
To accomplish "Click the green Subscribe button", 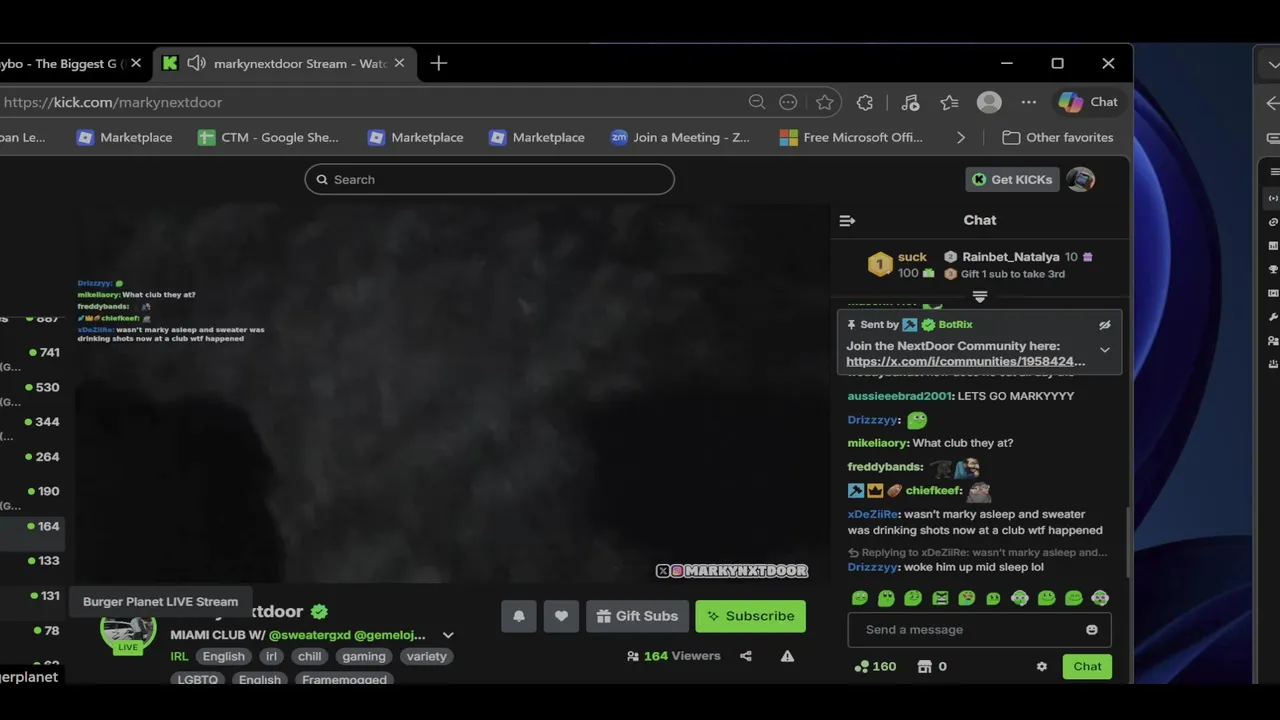I will point(751,616).
